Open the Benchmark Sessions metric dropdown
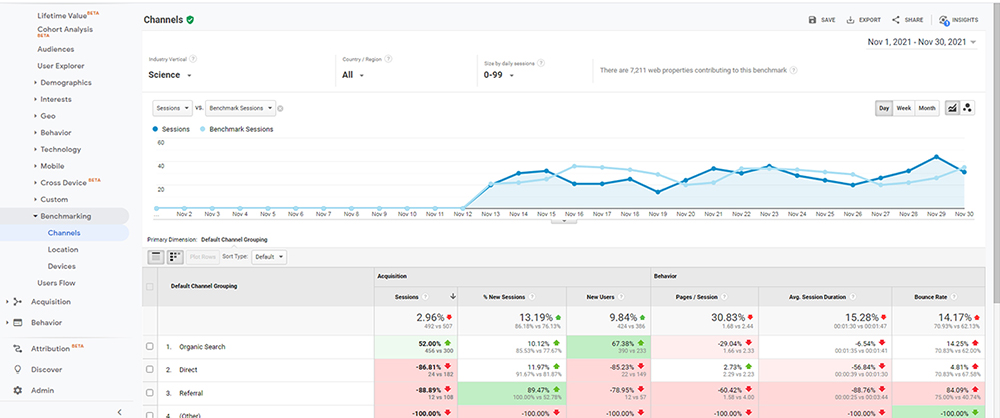Viewport: 1000px width, 418px height. tap(240, 108)
